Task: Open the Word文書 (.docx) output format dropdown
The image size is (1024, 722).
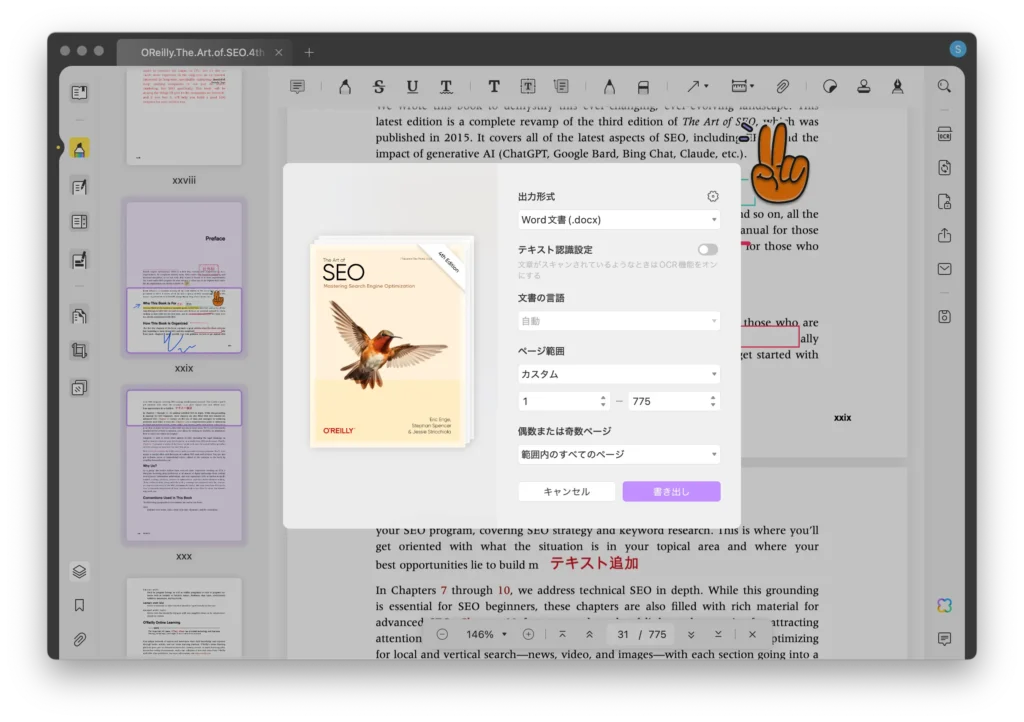Action: (x=618, y=220)
